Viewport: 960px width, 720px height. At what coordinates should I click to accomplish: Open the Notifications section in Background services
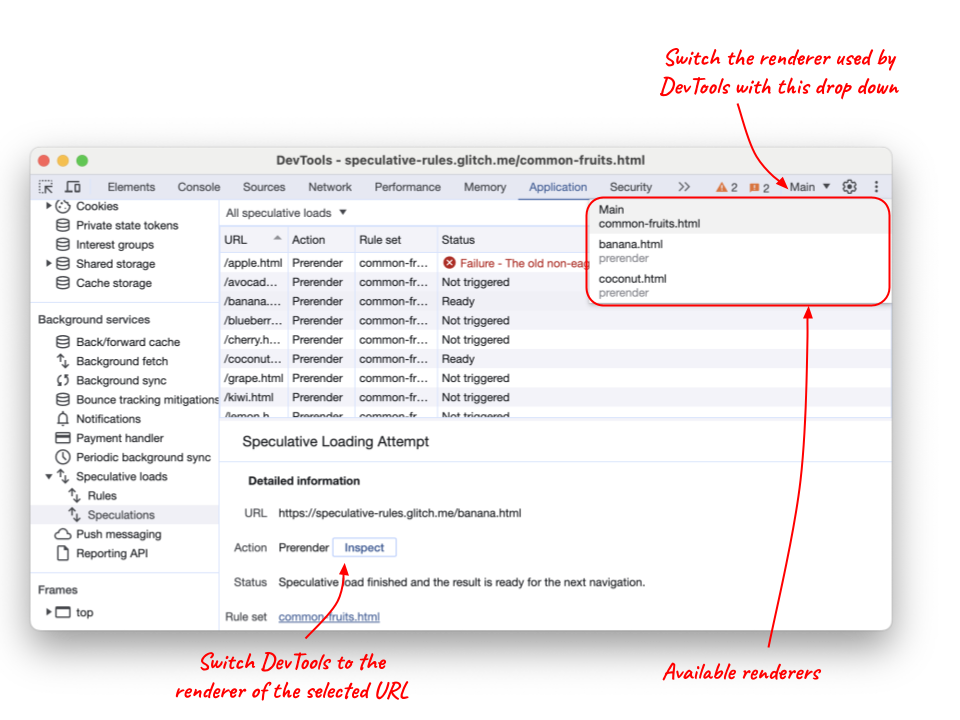(x=109, y=418)
